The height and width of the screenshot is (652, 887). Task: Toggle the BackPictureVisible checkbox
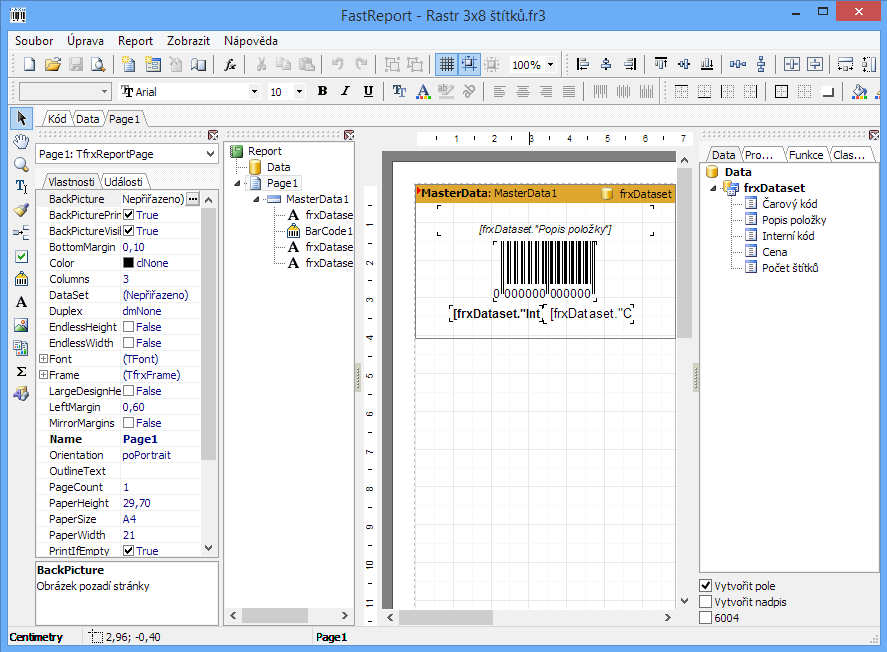pyautogui.click(x=128, y=231)
